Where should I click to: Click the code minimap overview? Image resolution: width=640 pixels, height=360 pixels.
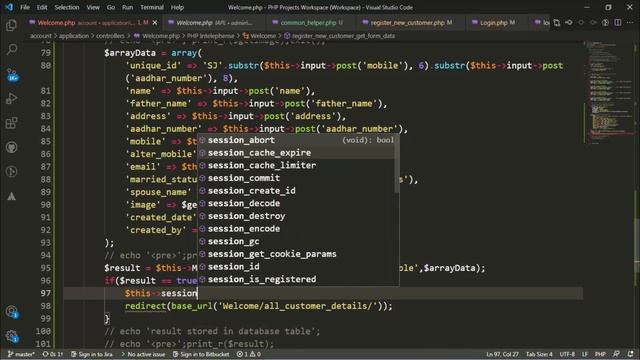click(x=608, y=92)
